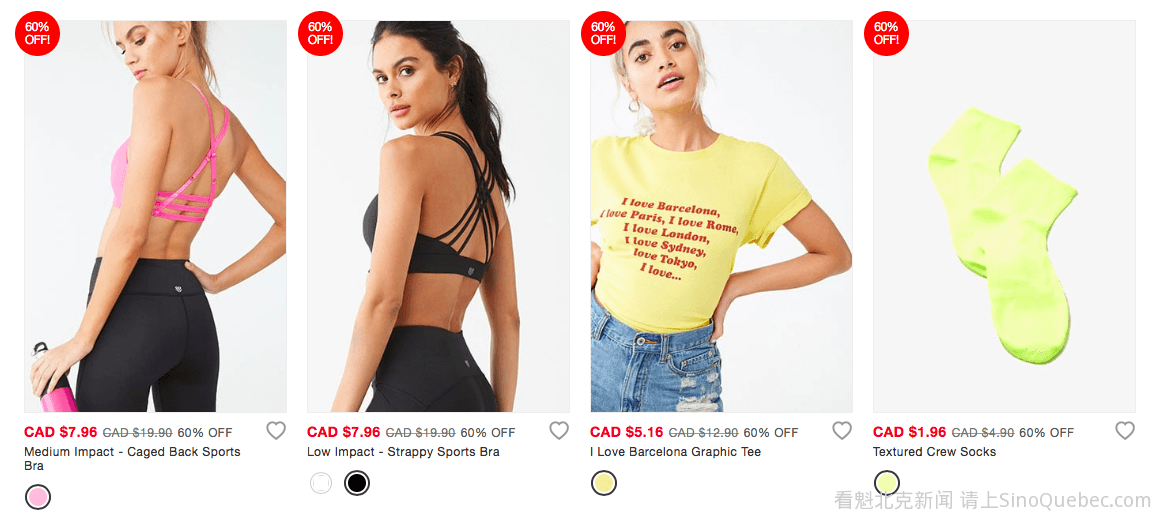1155x516 pixels.
Task: Add Strappy Sports Bra to wishlist heart
Action: [559, 431]
